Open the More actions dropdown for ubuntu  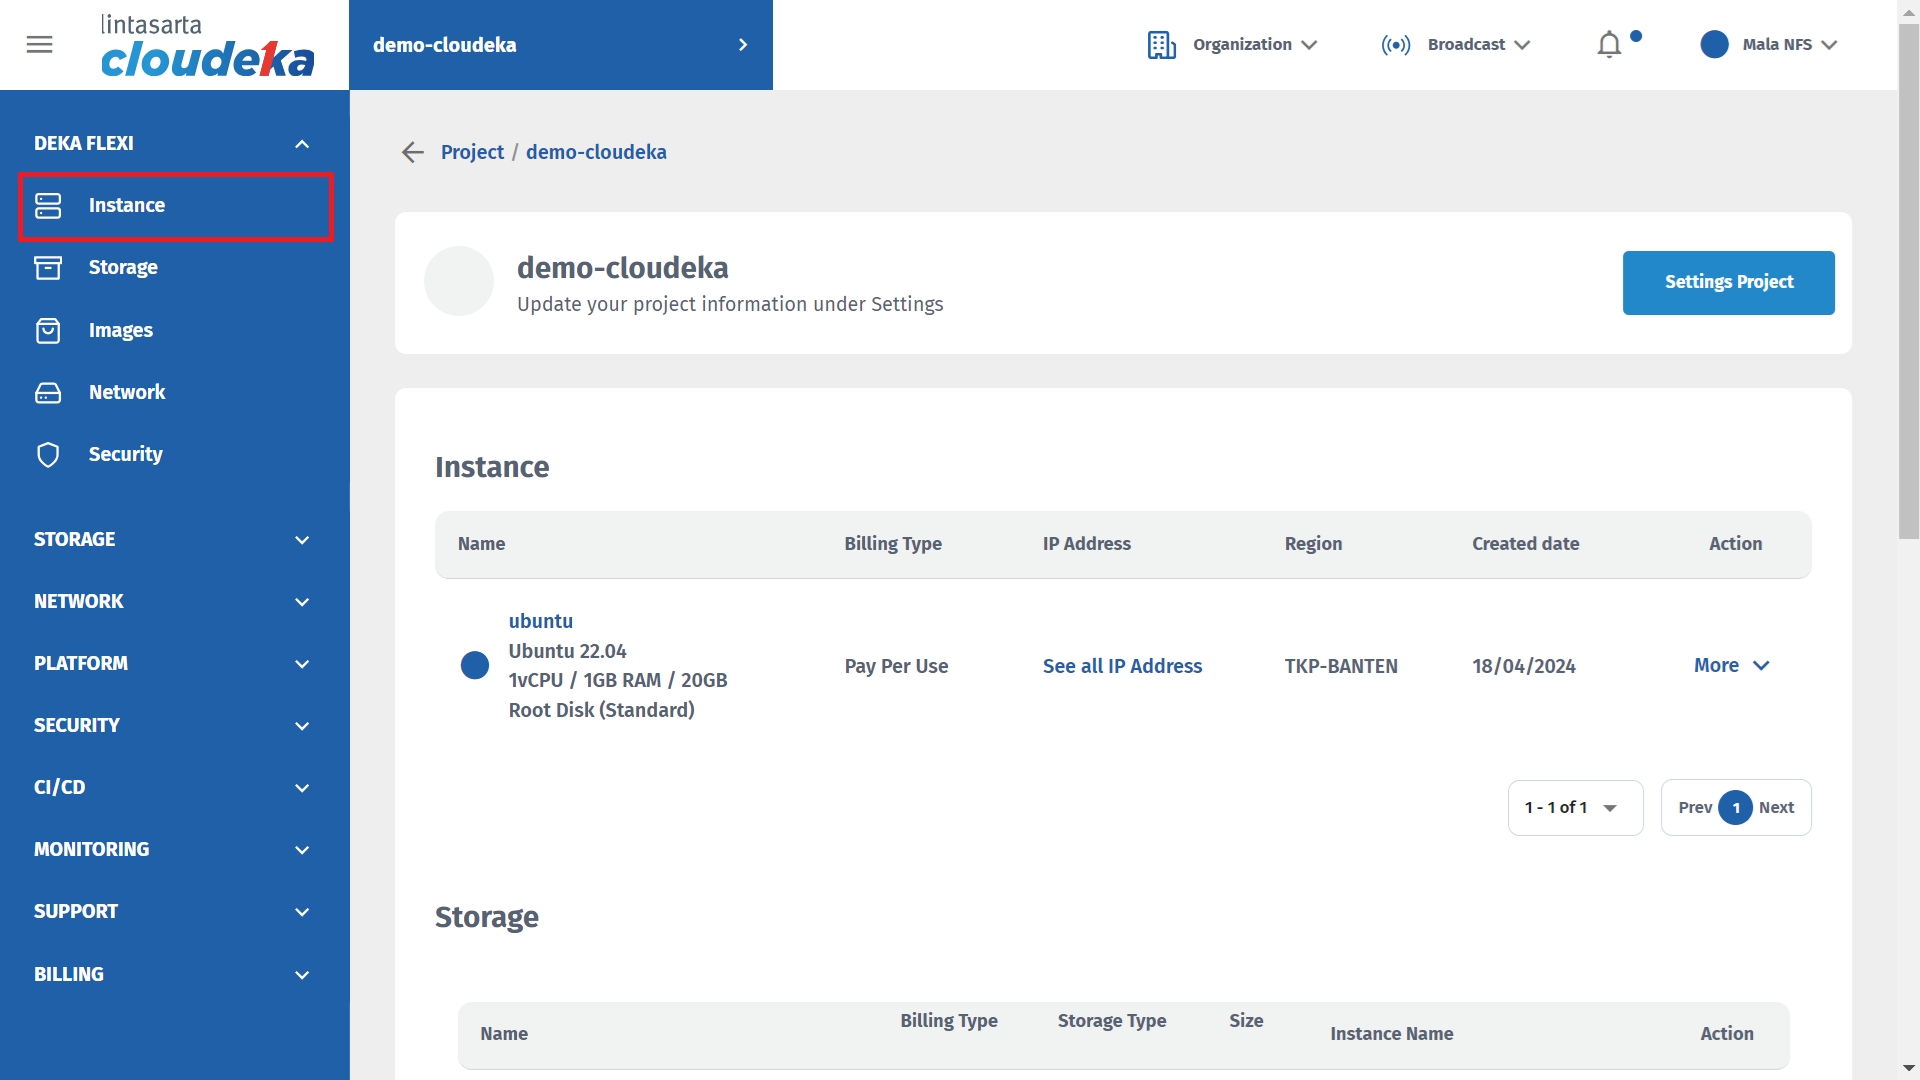pos(1731,666)
